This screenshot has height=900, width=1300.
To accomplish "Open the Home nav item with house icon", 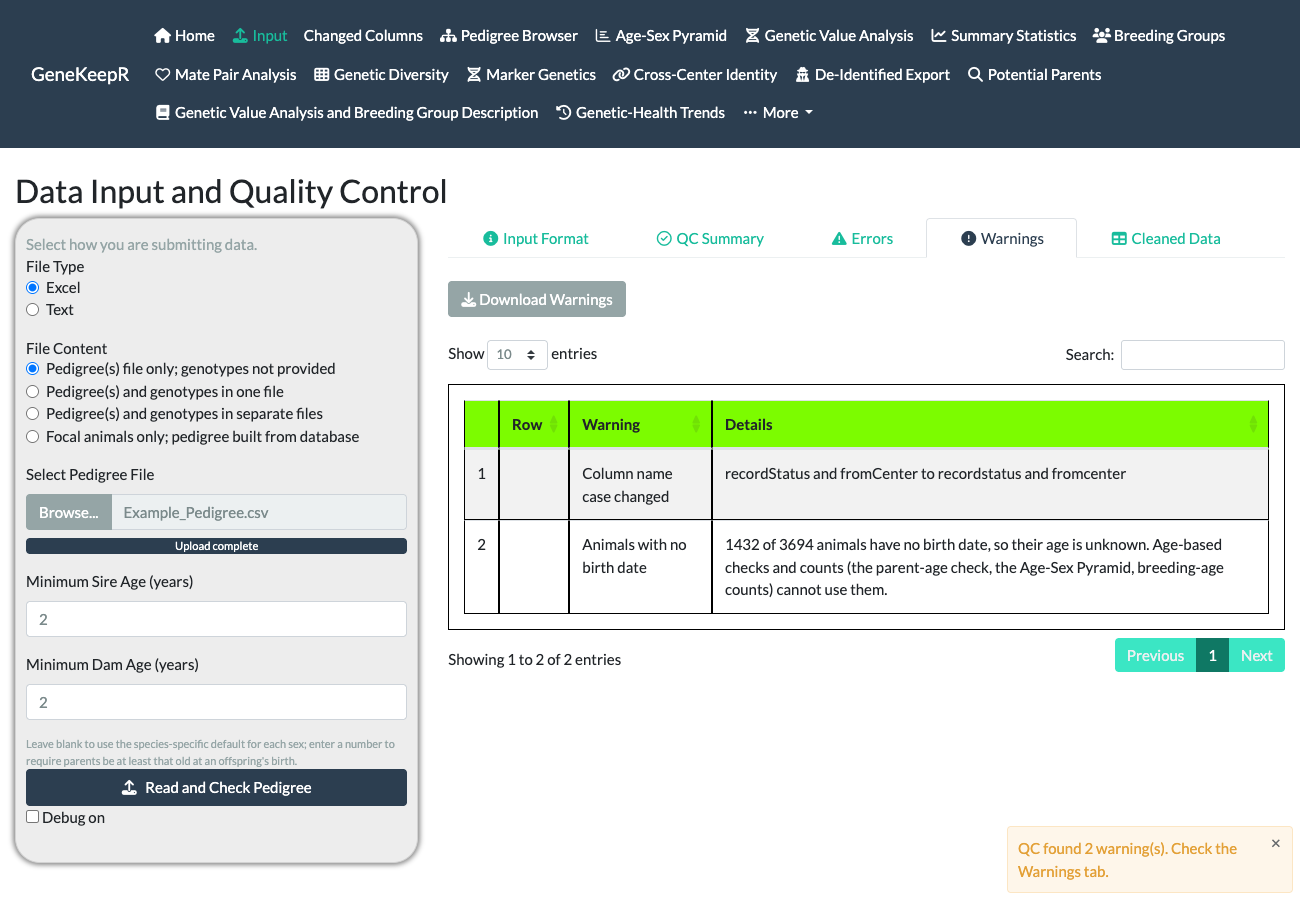I will tap(184, 35).
